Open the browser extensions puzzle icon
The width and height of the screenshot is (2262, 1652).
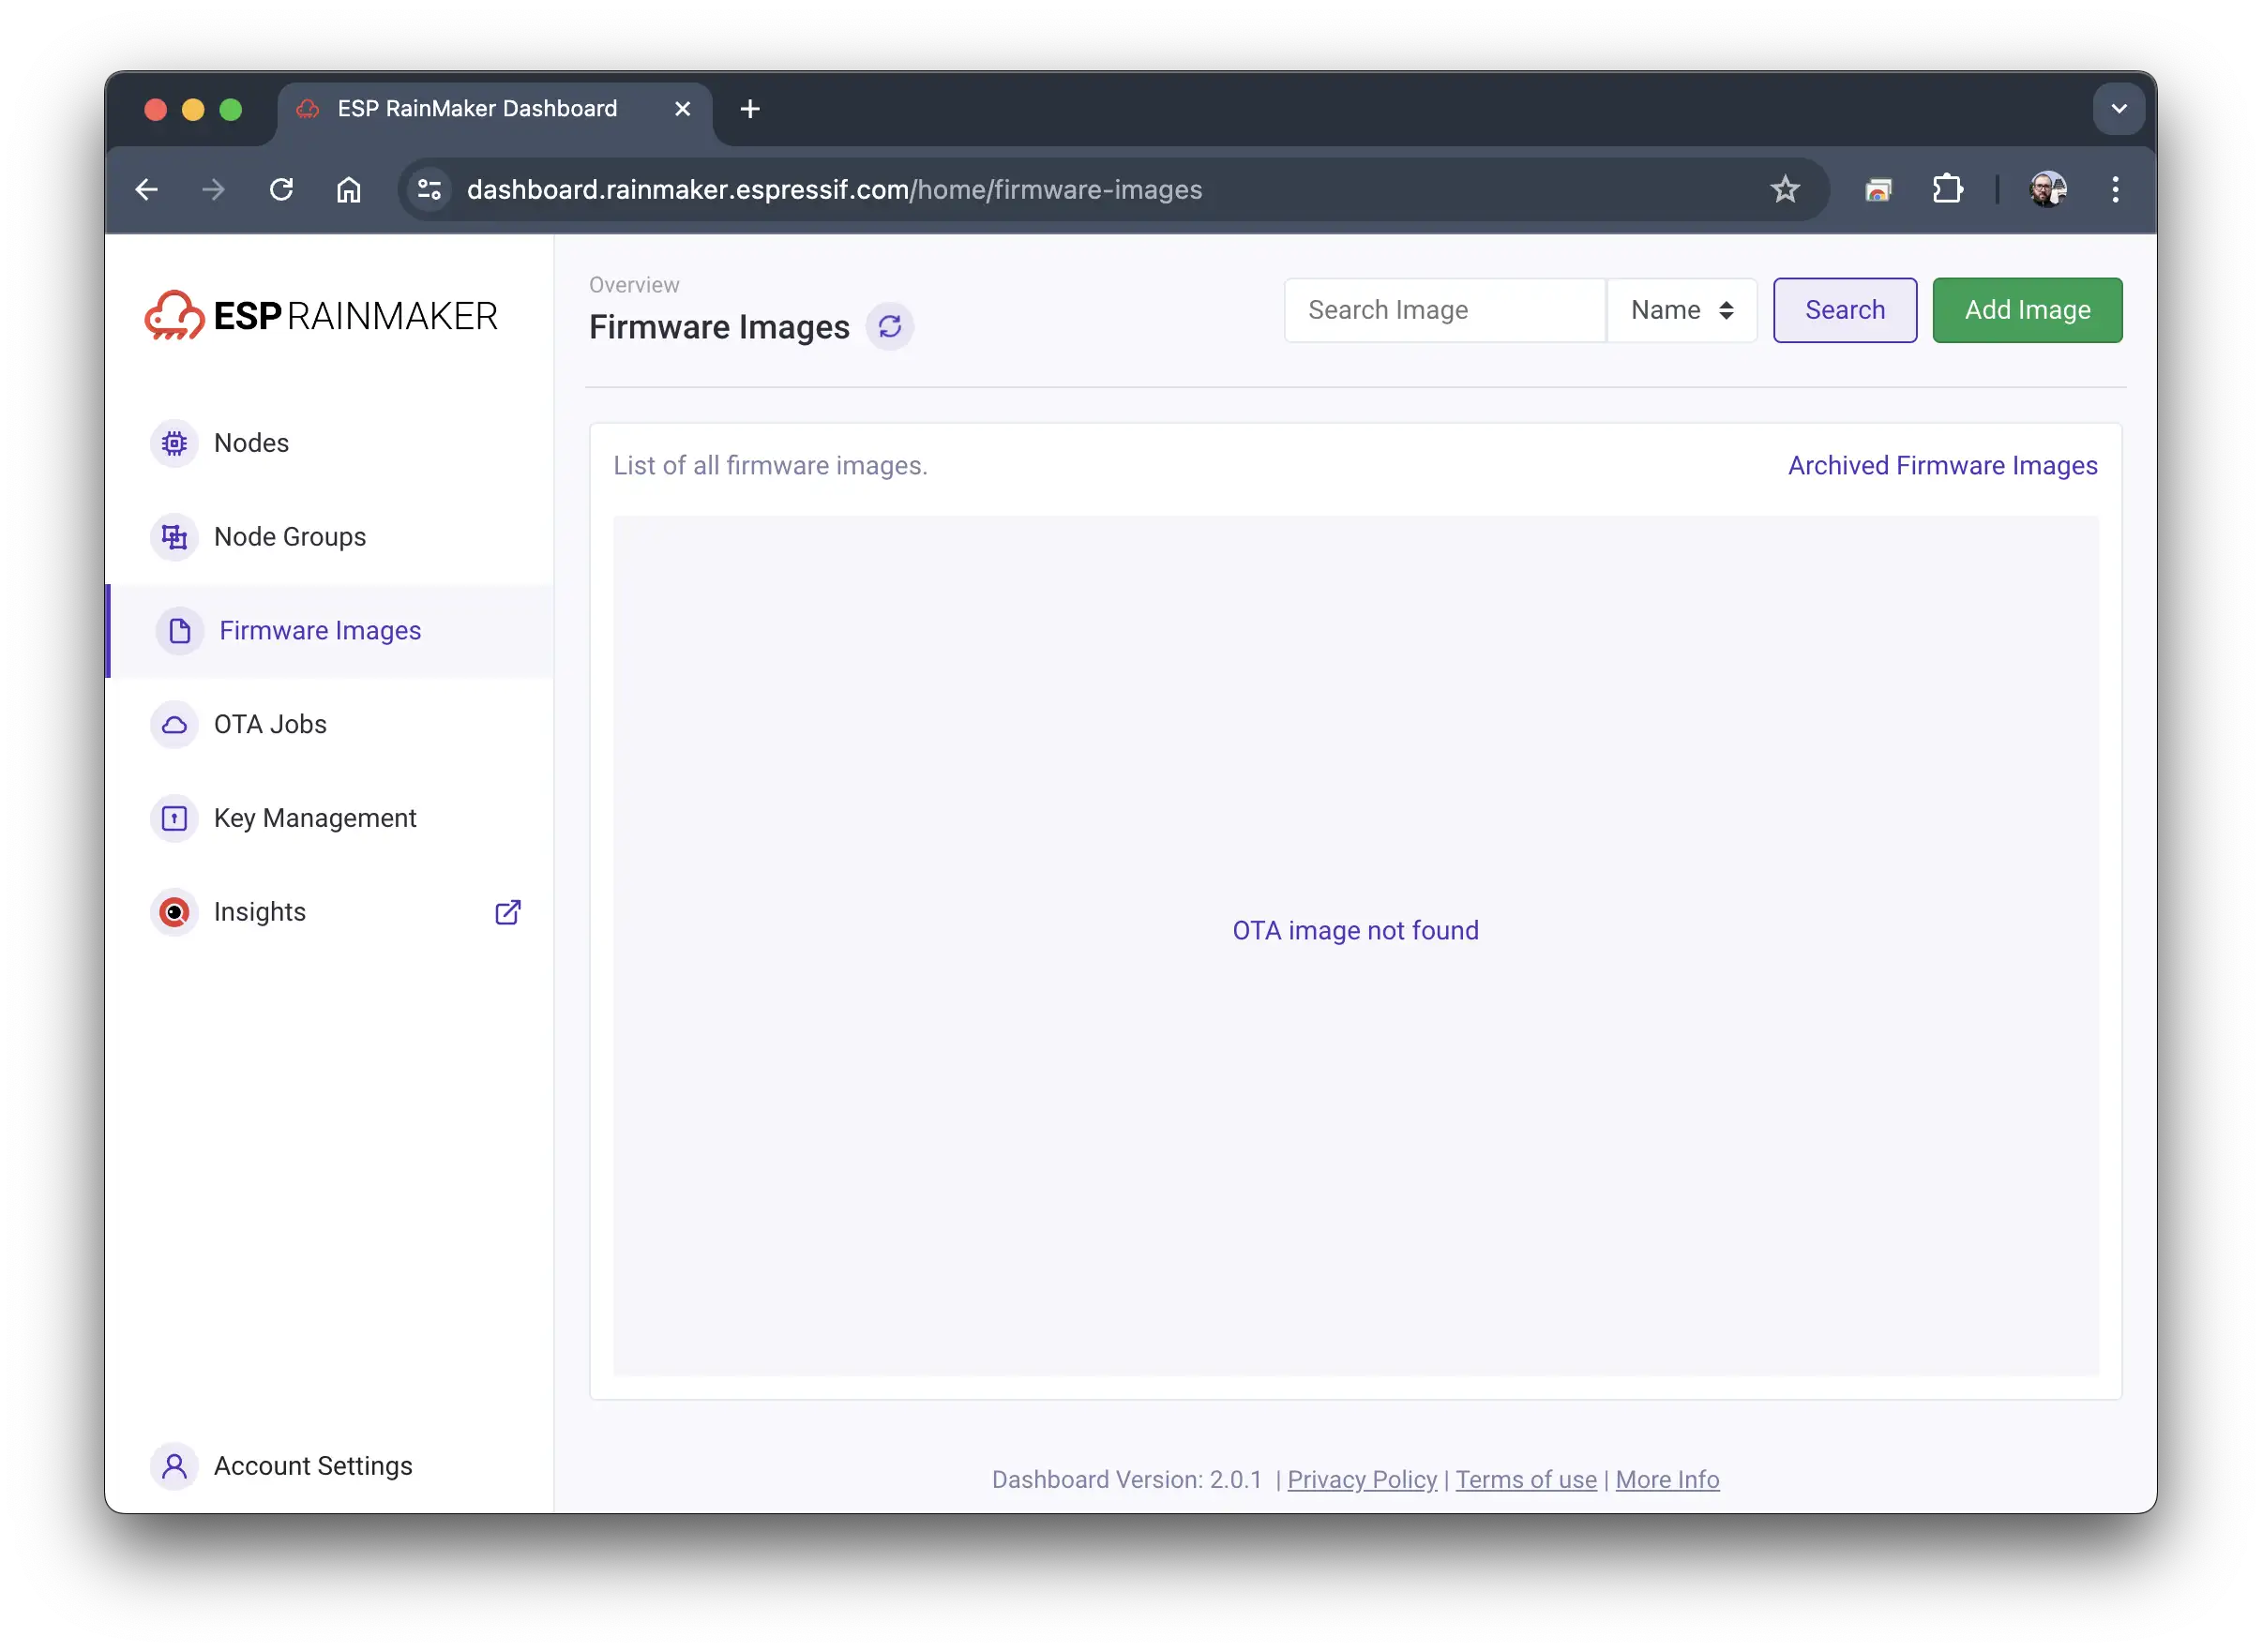click(1947, 189)
